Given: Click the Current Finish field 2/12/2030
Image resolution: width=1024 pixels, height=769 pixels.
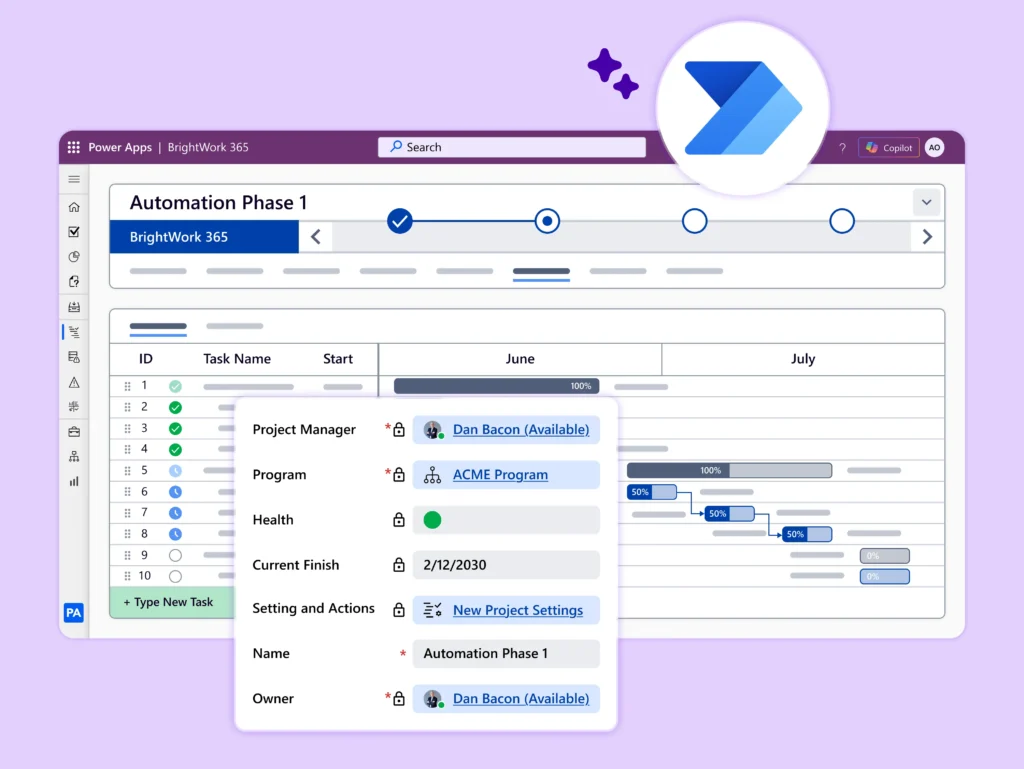Looking at the screenshot, I should coord(505,565).
